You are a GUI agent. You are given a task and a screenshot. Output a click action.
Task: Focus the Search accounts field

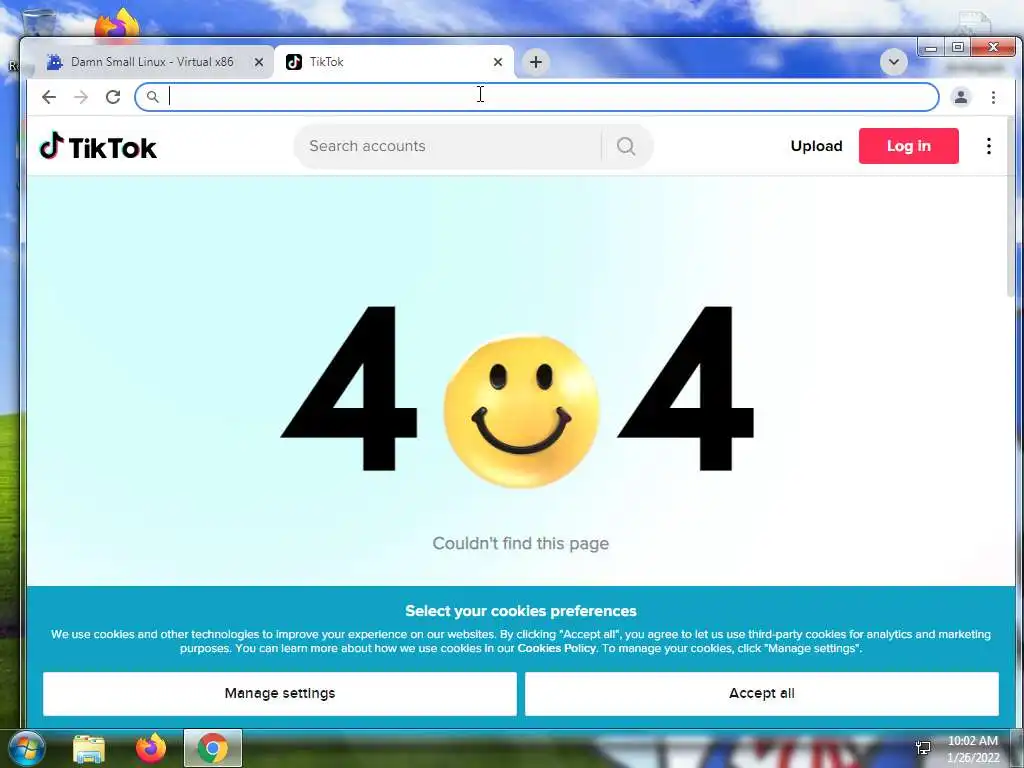click(447, 146)
